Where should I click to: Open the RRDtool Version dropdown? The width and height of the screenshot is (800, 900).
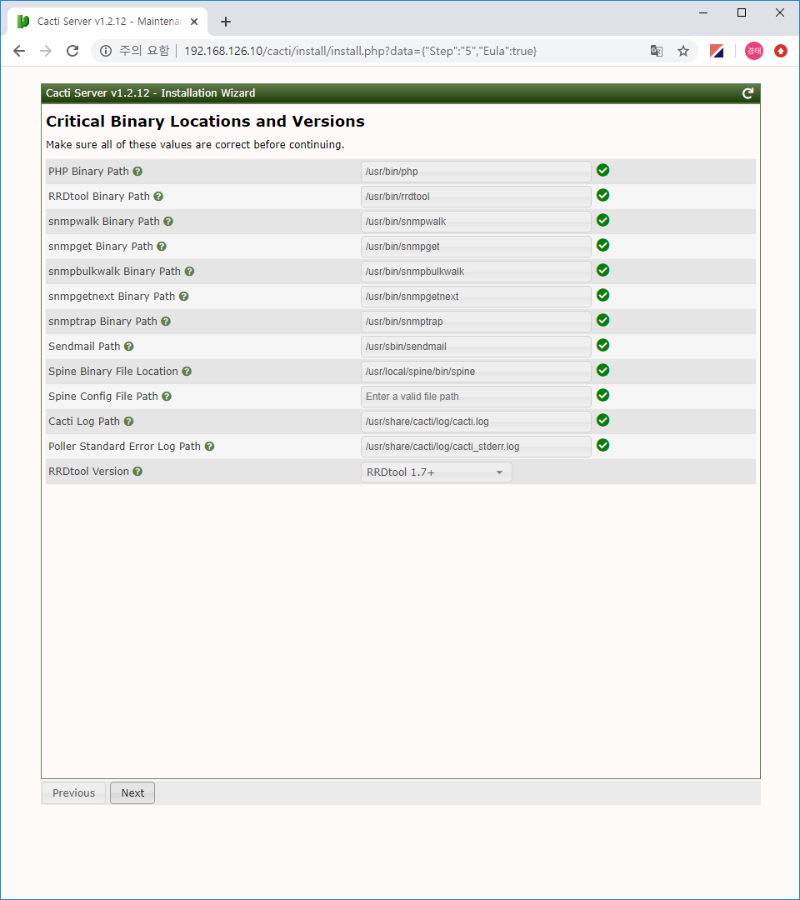(x=436, y=472)
